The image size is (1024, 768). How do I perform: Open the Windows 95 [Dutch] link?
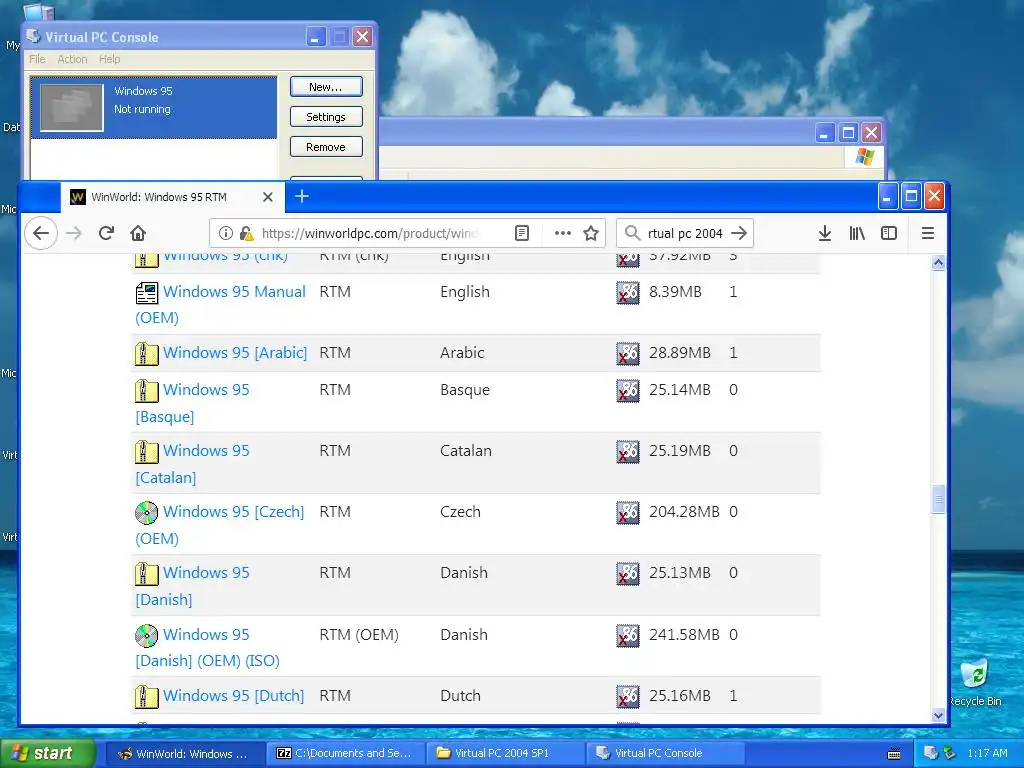click(234, 696)
